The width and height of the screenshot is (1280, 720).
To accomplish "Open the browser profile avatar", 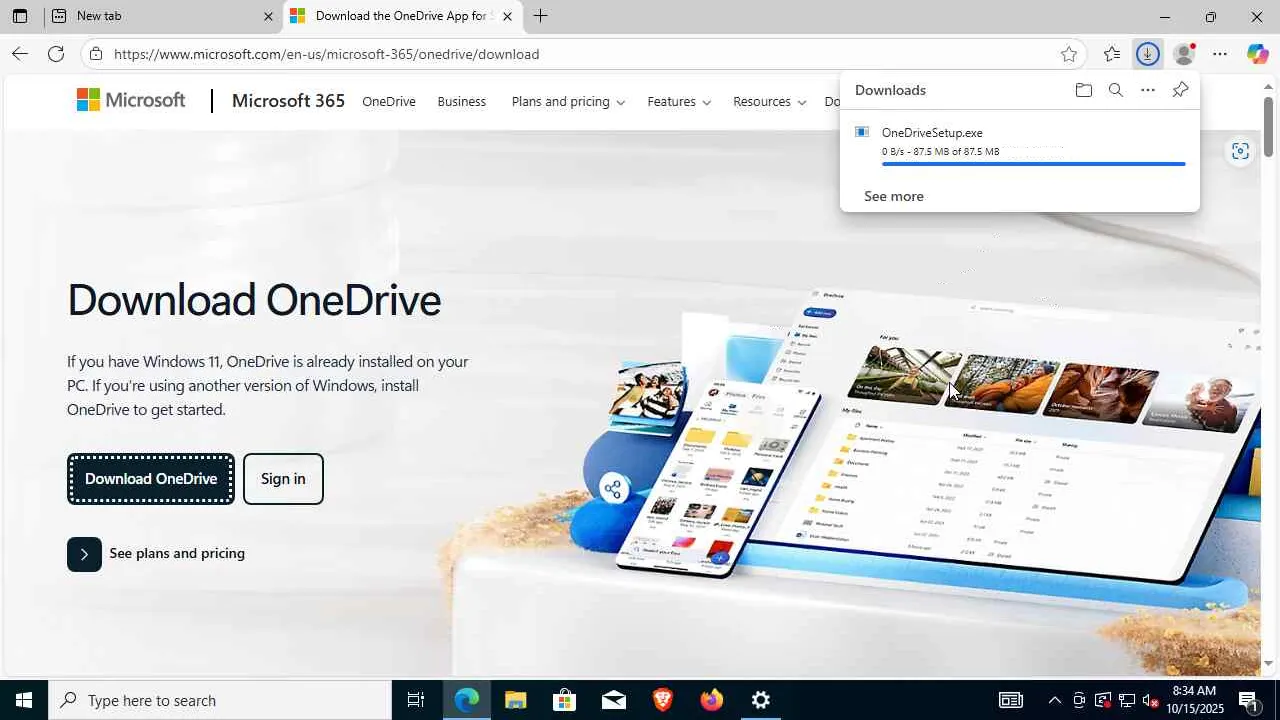I will (x=1184, y=54).
